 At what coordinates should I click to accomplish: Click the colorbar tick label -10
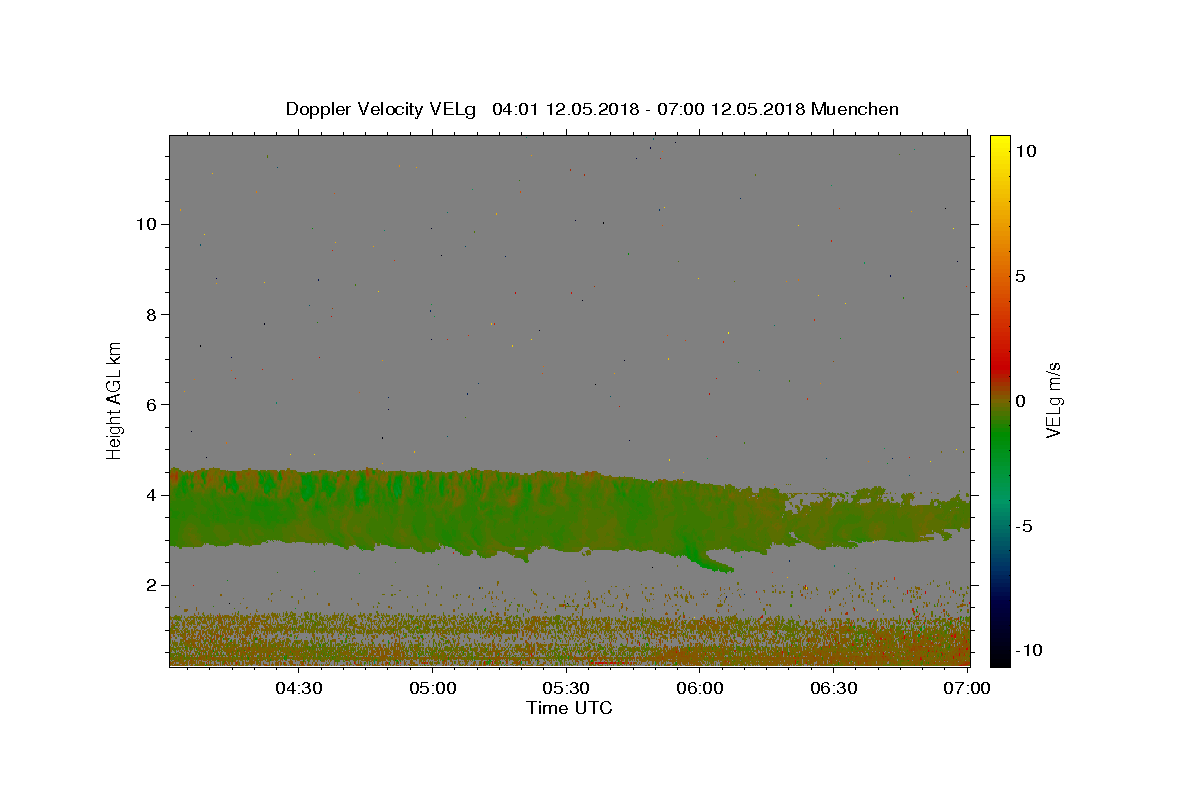[1028, 651]
